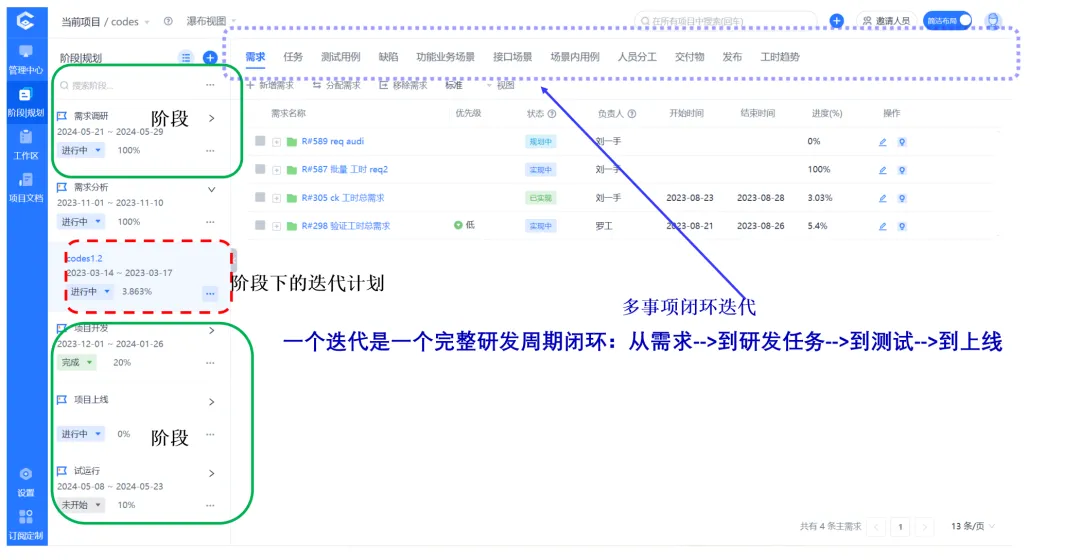Open the 瀑布视图 view selector
Screen dimensions: 1080x560
click(x=210, y=21)
